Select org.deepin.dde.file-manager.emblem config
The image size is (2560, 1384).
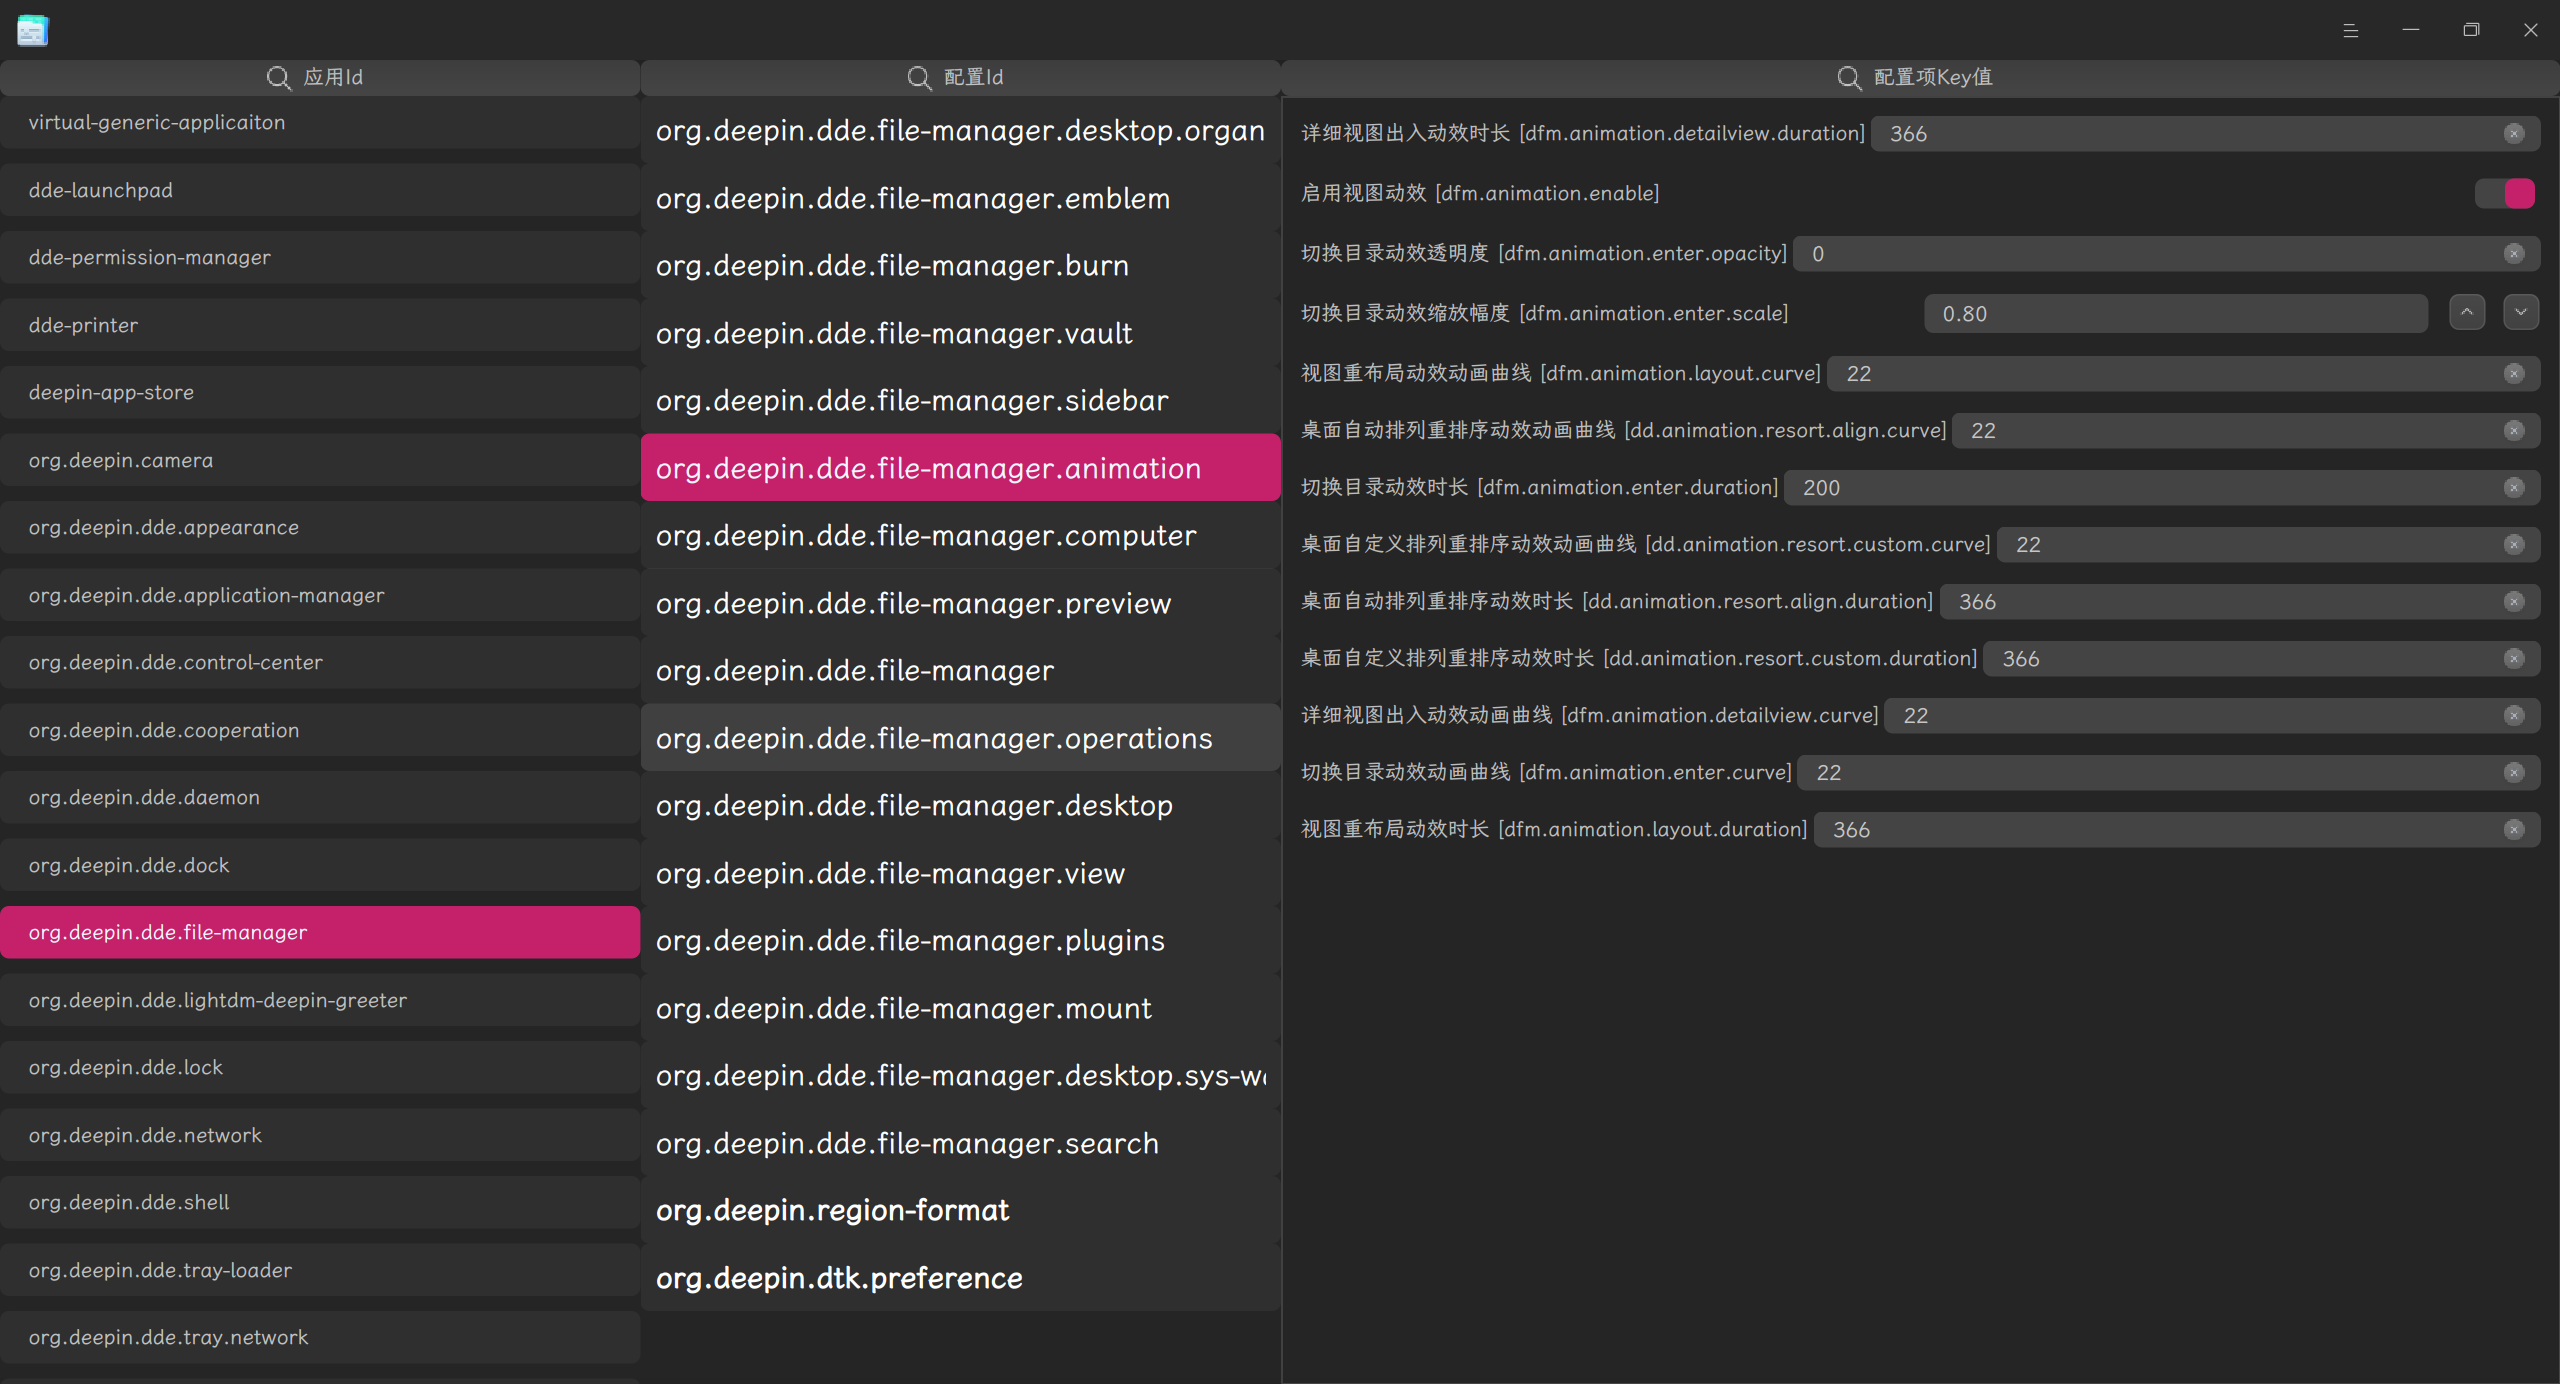tap(960, 198)
